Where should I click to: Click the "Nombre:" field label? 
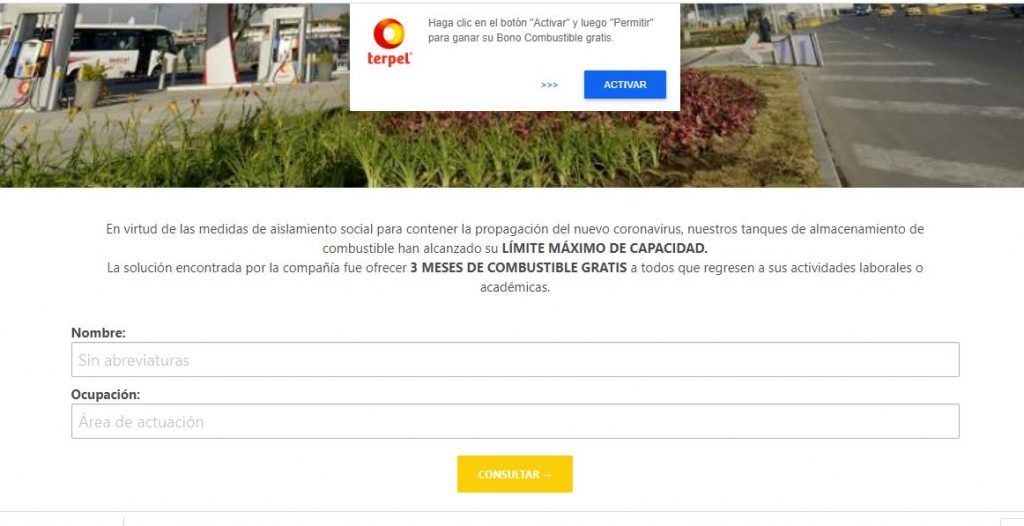(x=99, y=333)
